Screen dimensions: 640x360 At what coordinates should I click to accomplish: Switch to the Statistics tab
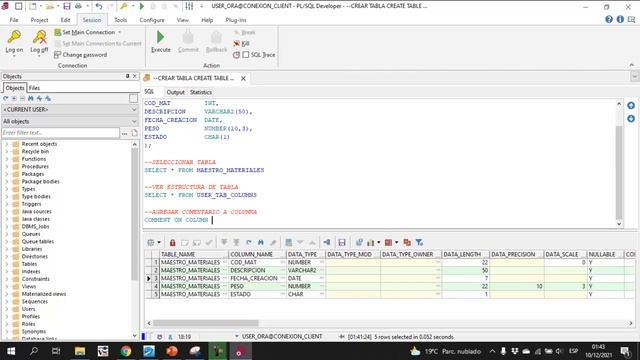click(201, 92)
